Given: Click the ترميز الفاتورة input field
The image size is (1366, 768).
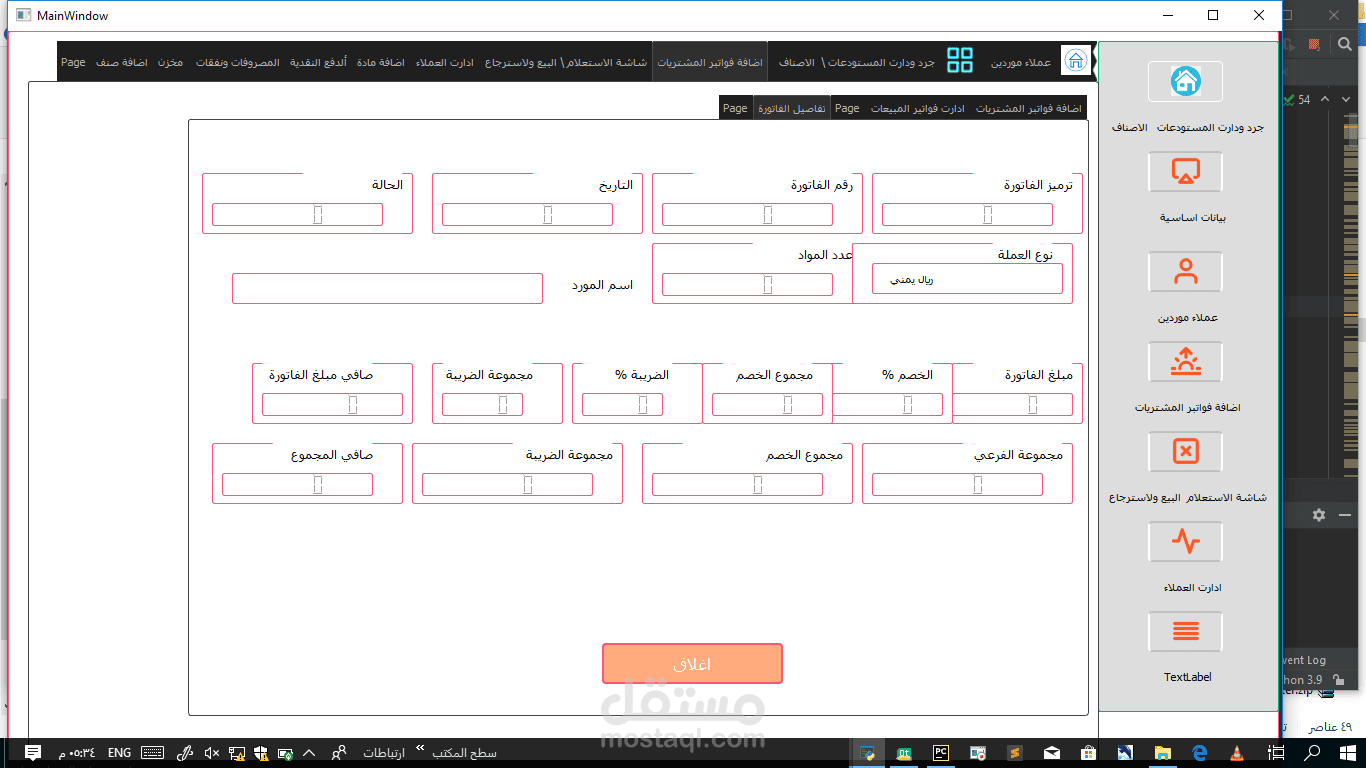Looking at the screenshot, I should [967, 214].
